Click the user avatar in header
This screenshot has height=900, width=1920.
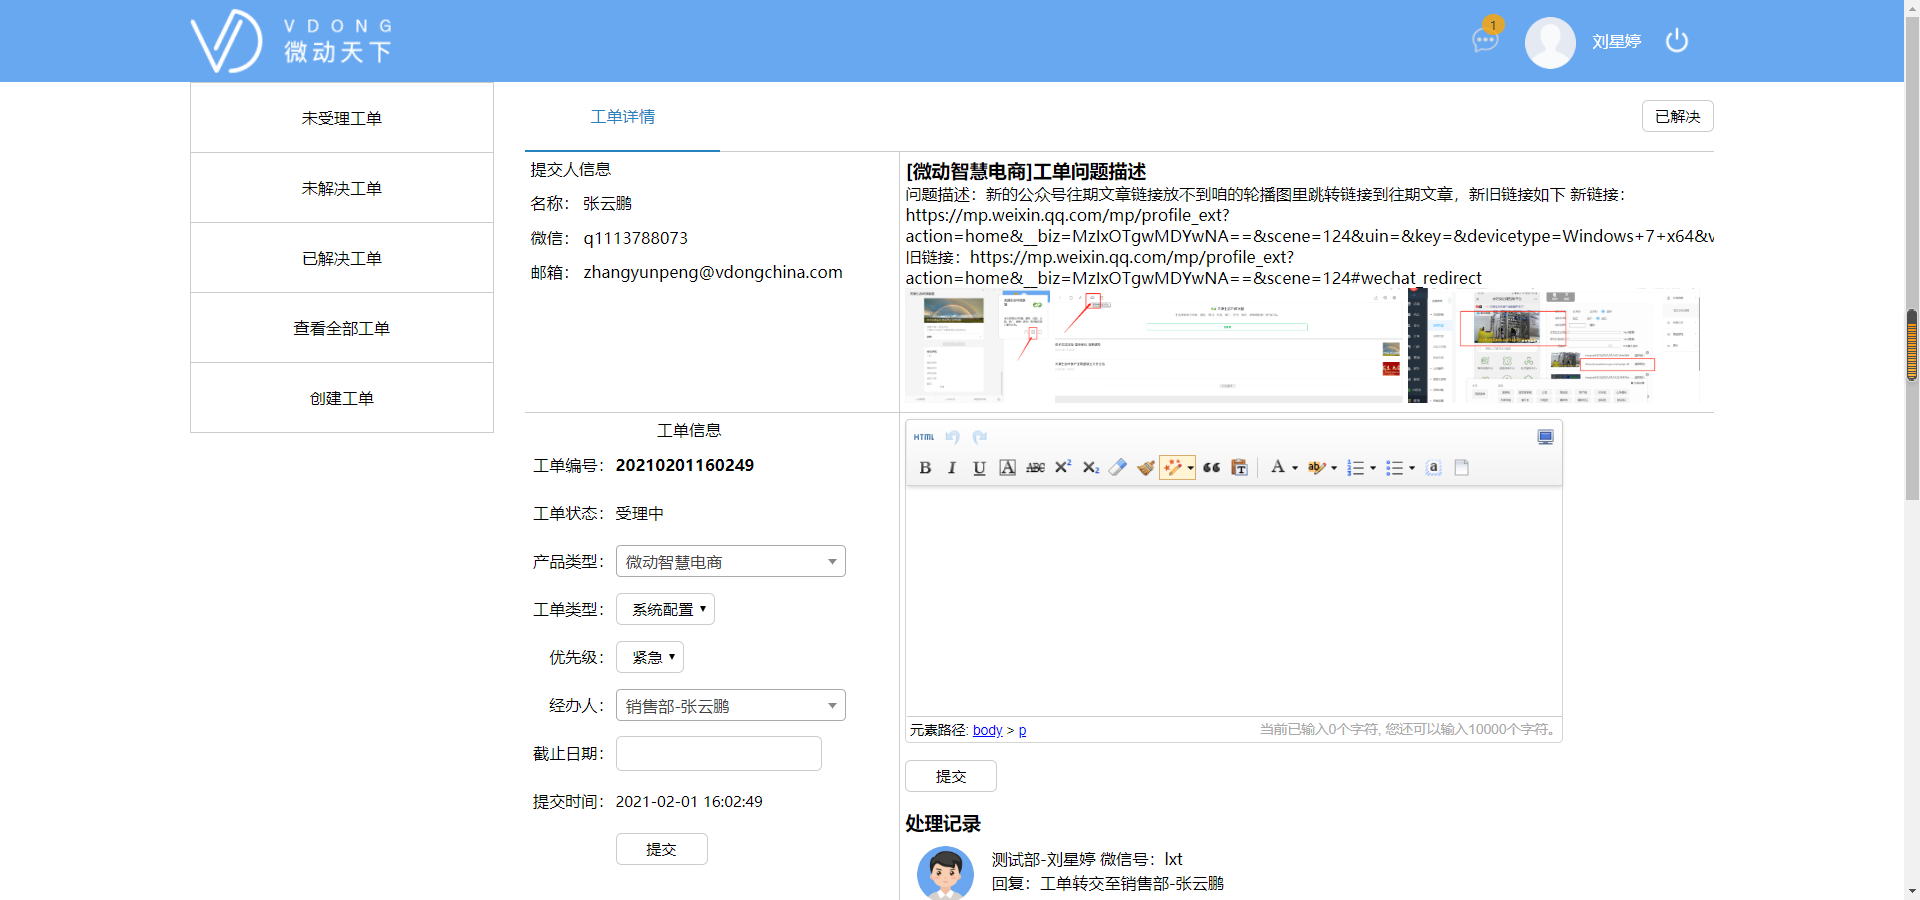click(1550, 42)
